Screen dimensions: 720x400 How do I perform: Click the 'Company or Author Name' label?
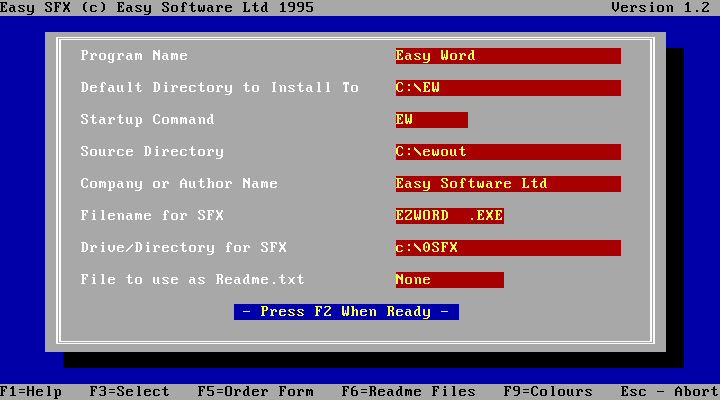(179, 184)
